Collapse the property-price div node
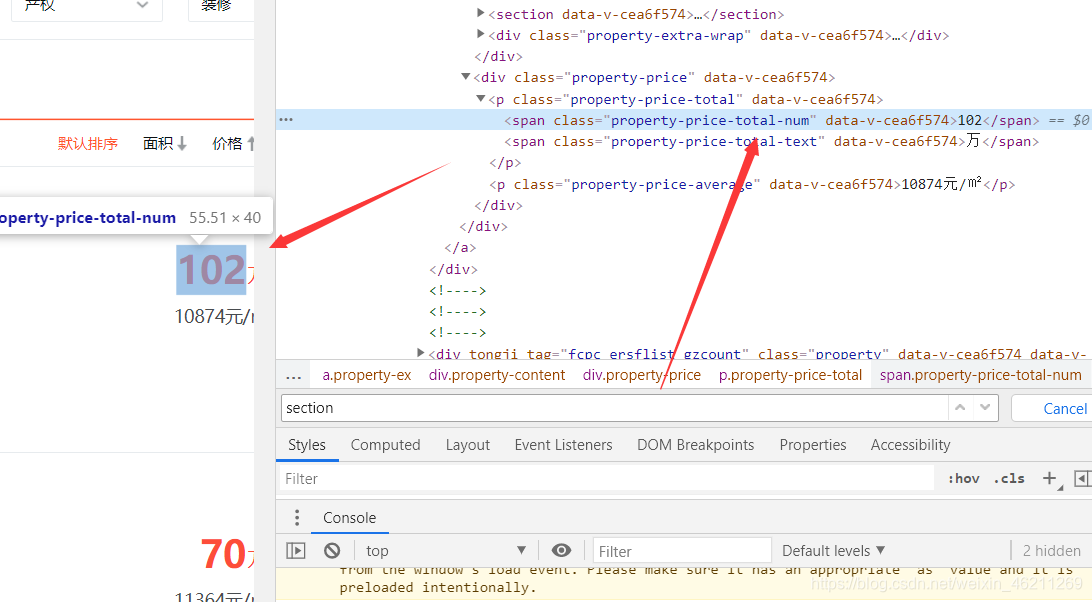 pos(465,77)
